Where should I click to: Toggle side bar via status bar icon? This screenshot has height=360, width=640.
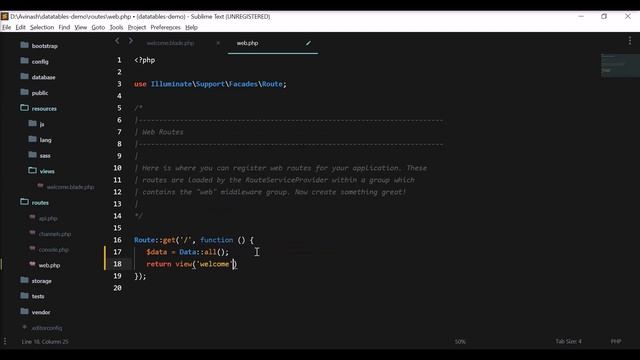pyautogui.click(x=5, y=341)
